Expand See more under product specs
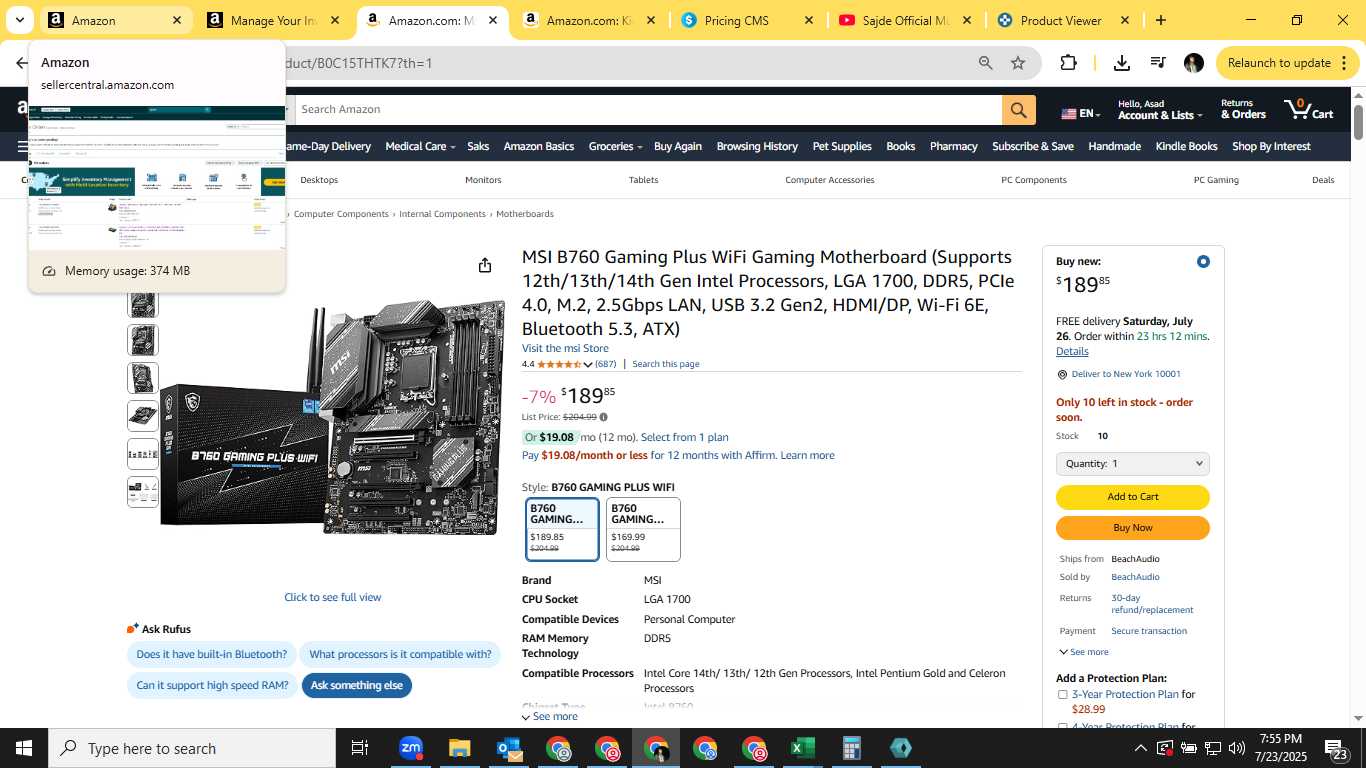This screenshot has width=1366, height=768. pyautogui.click(x=550, y=716)
